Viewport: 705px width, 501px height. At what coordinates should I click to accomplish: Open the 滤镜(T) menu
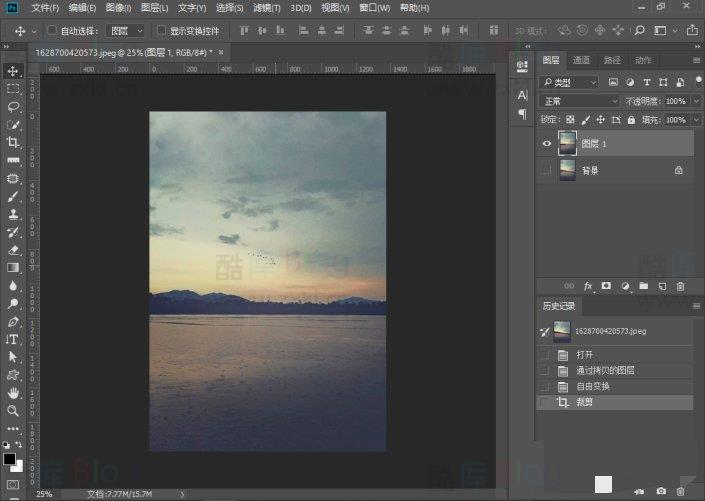tap(265, 8)
